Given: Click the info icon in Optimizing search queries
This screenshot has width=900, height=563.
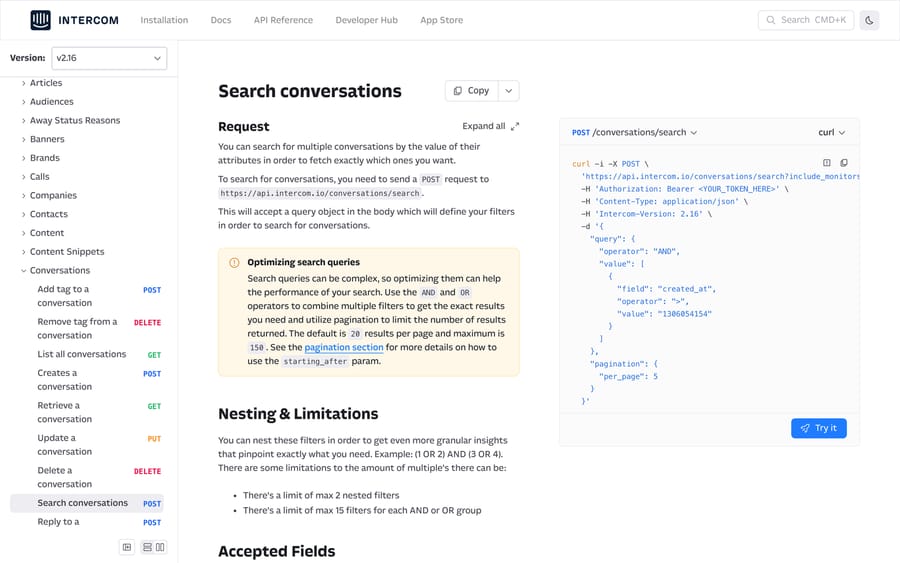Looking at the screenshot, I should (x=234, y=263).
